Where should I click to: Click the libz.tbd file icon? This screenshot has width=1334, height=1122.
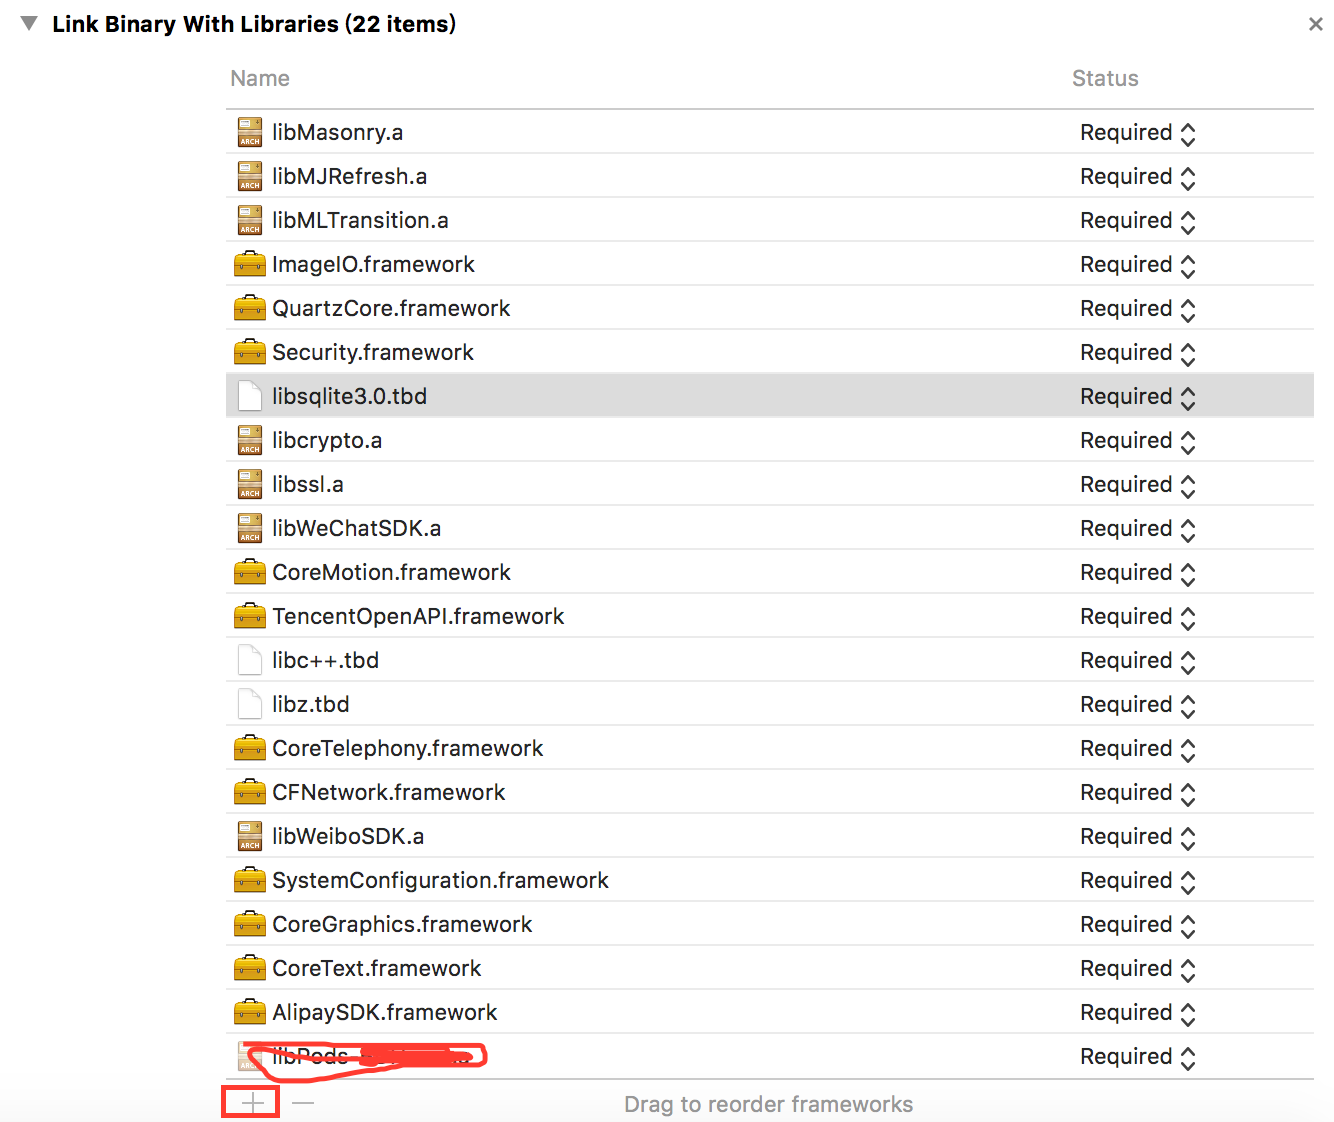click(250, 704)
